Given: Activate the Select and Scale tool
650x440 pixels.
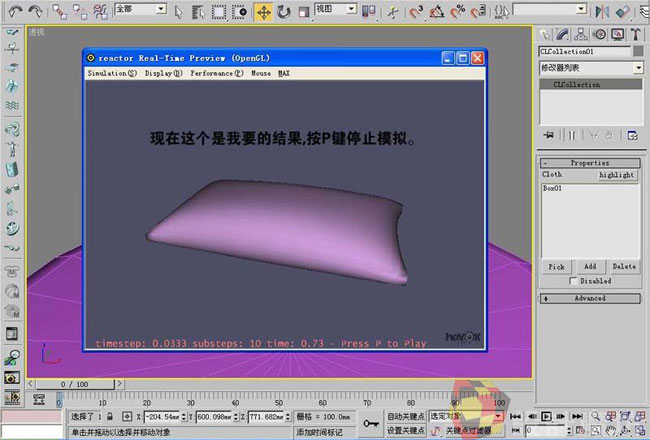Looking at the screenshot, I should point(304,12).
